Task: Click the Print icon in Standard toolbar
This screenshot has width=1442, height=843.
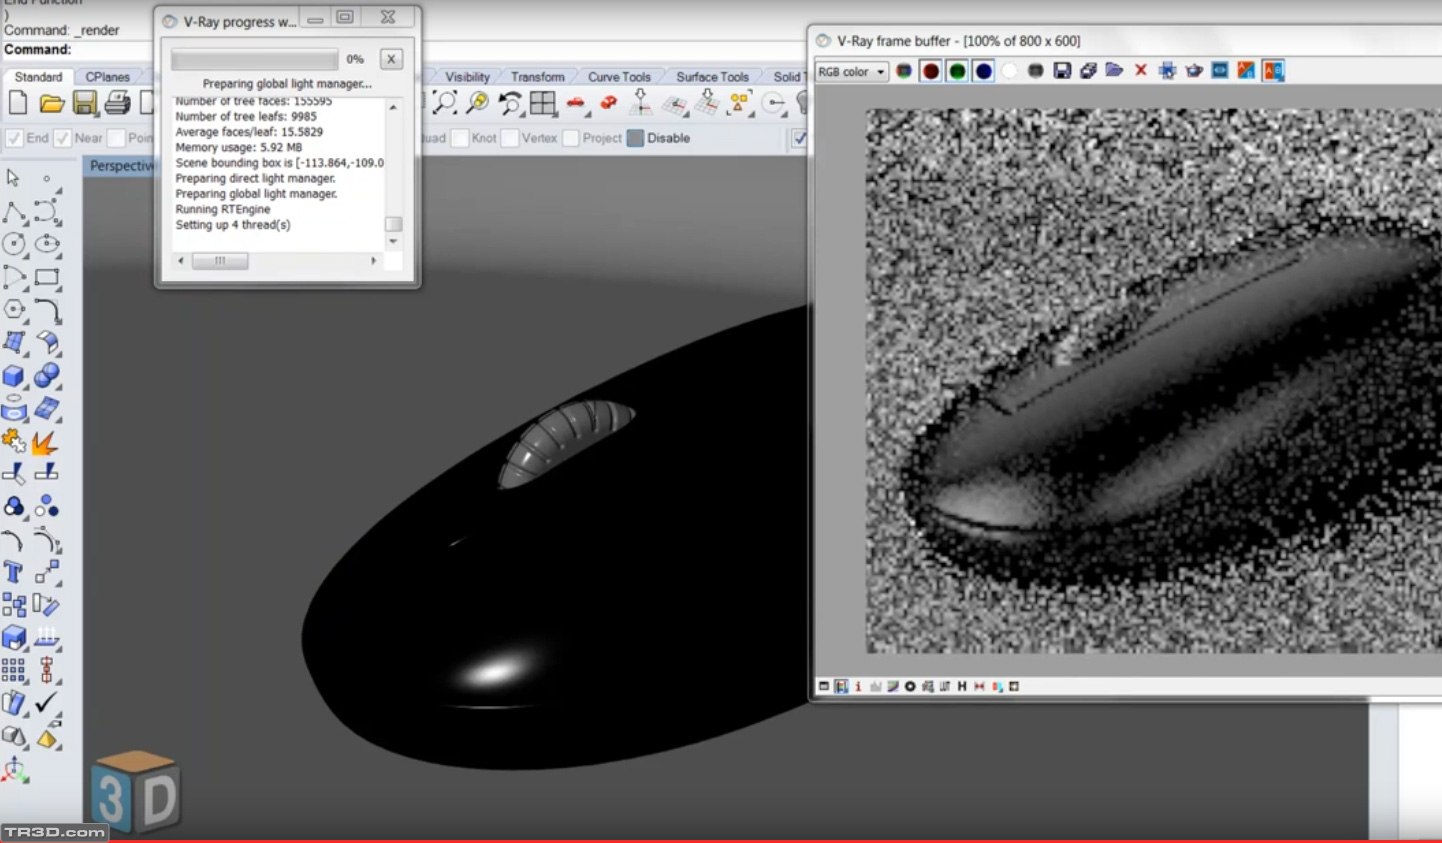Action: click(117, 103)
